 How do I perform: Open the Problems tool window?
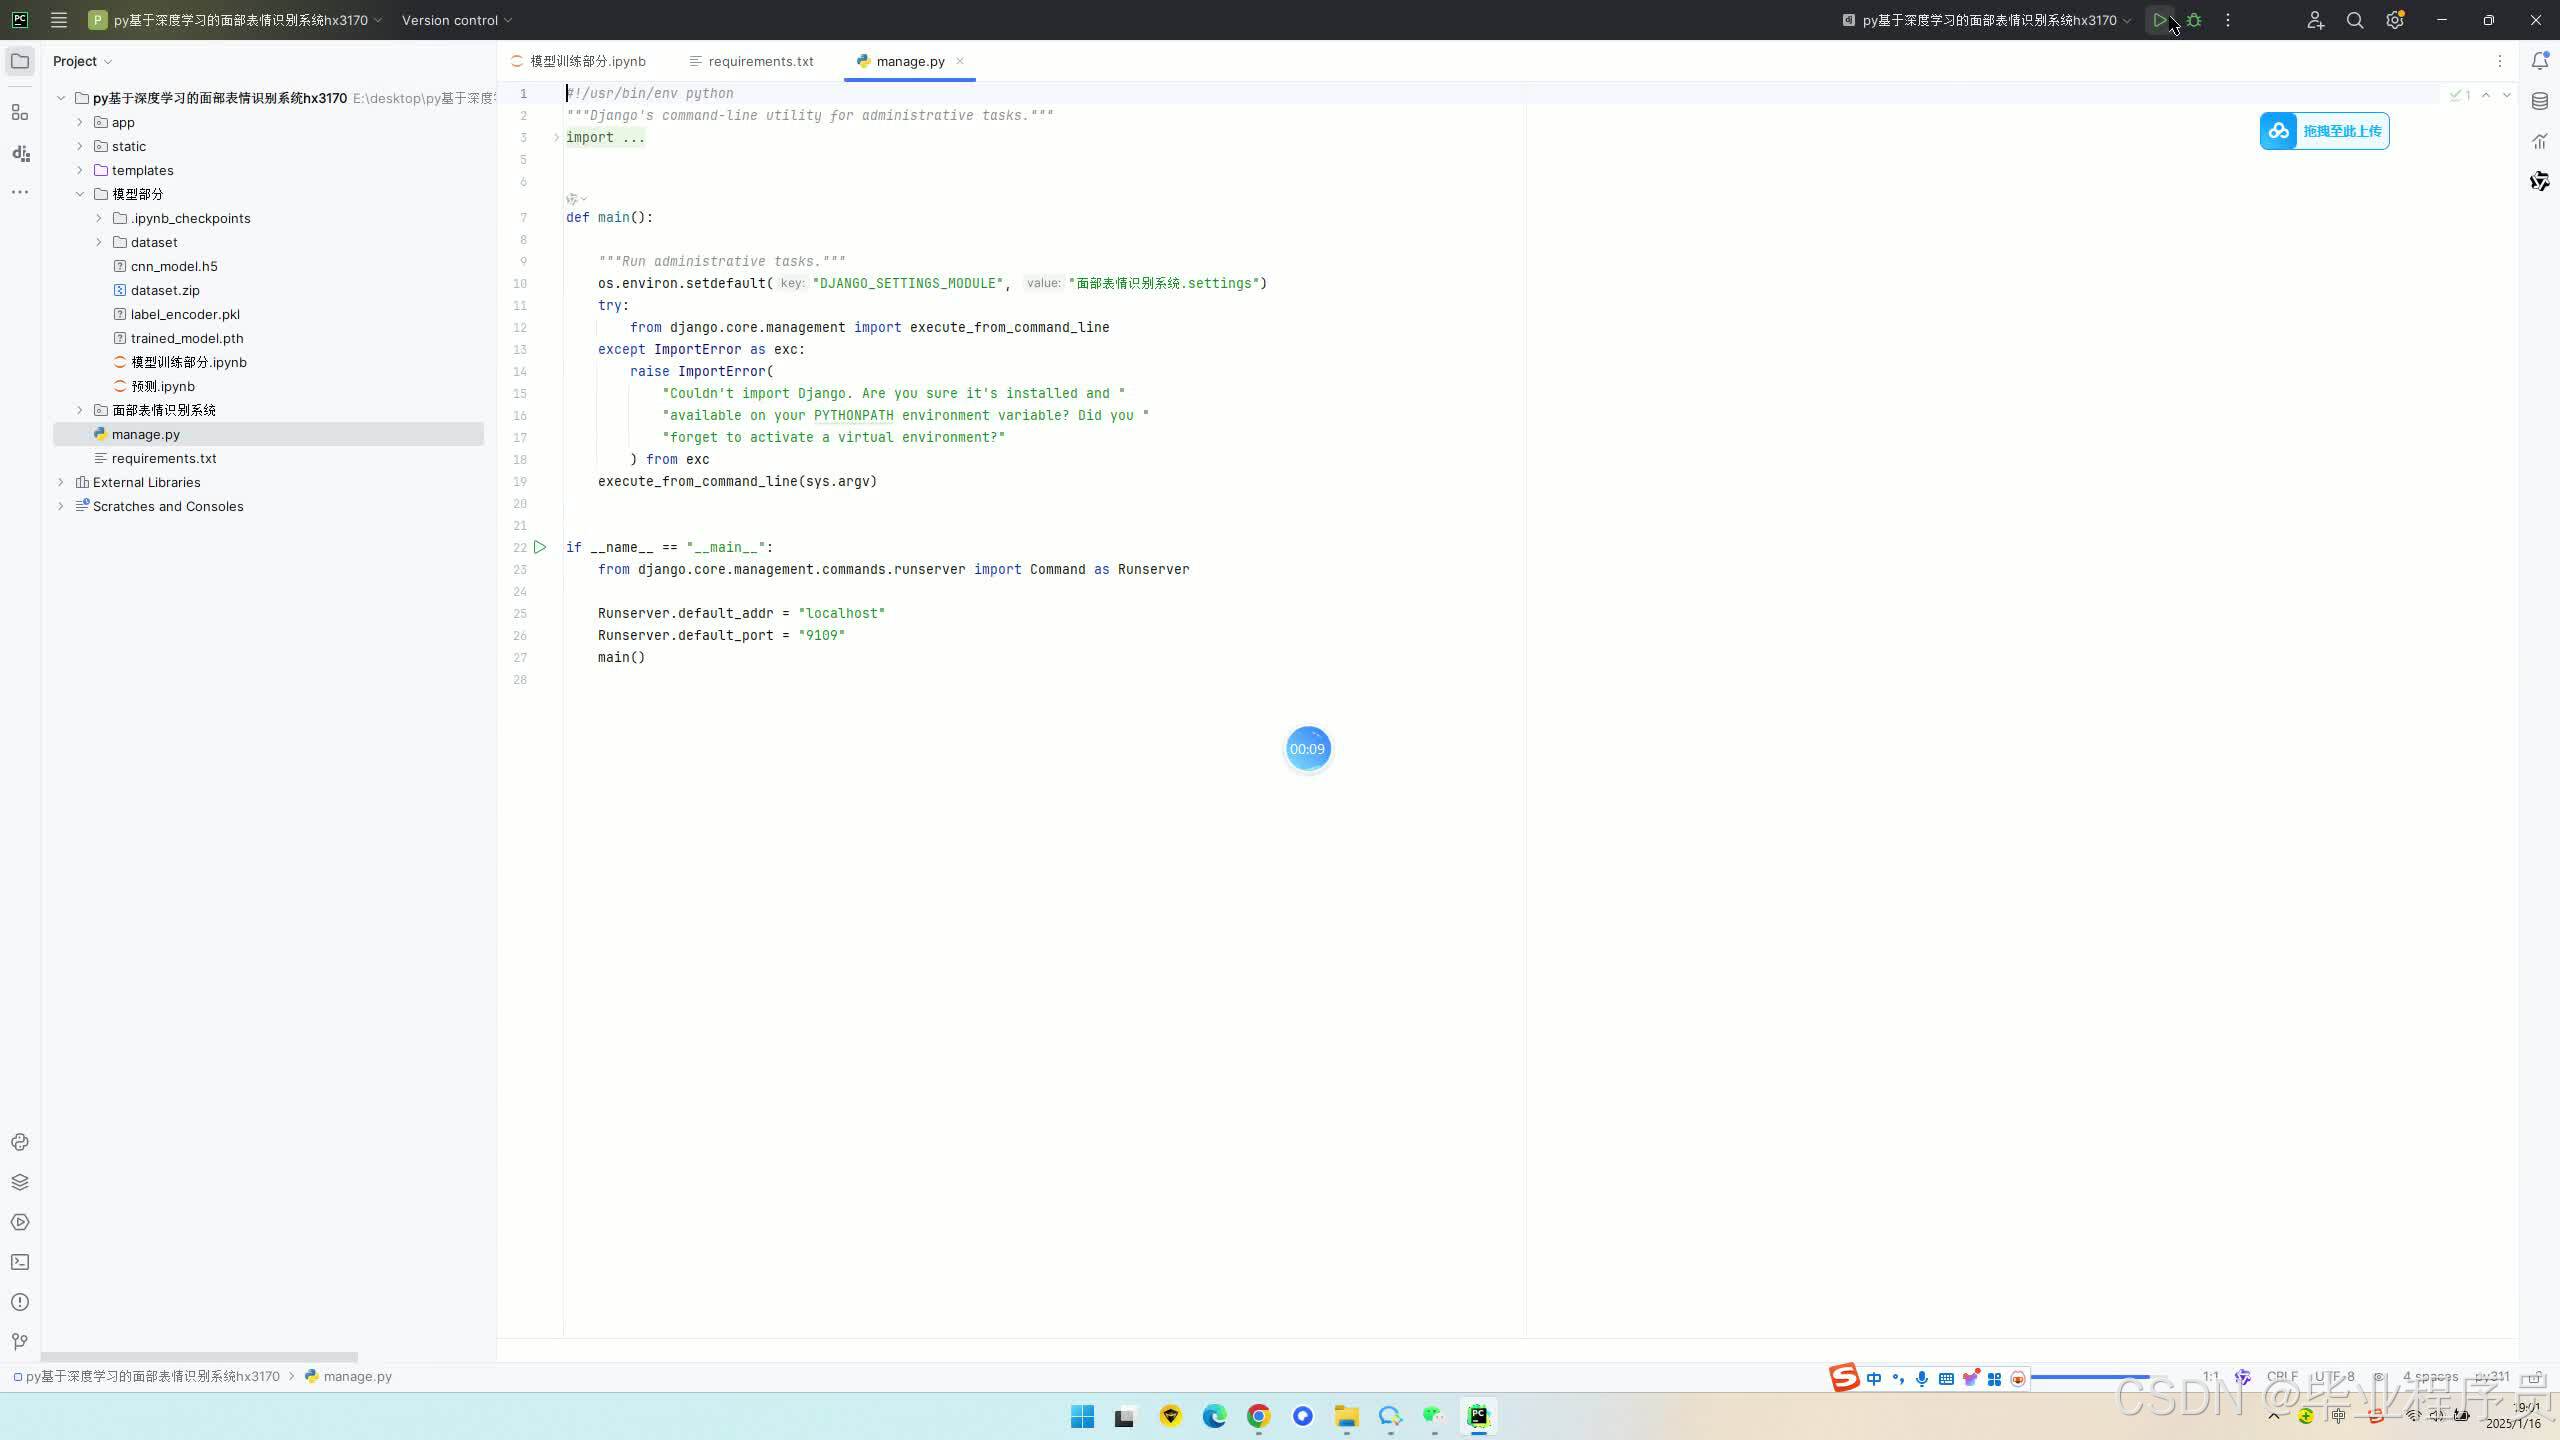pyautogui.click(x=20, y=1302)
